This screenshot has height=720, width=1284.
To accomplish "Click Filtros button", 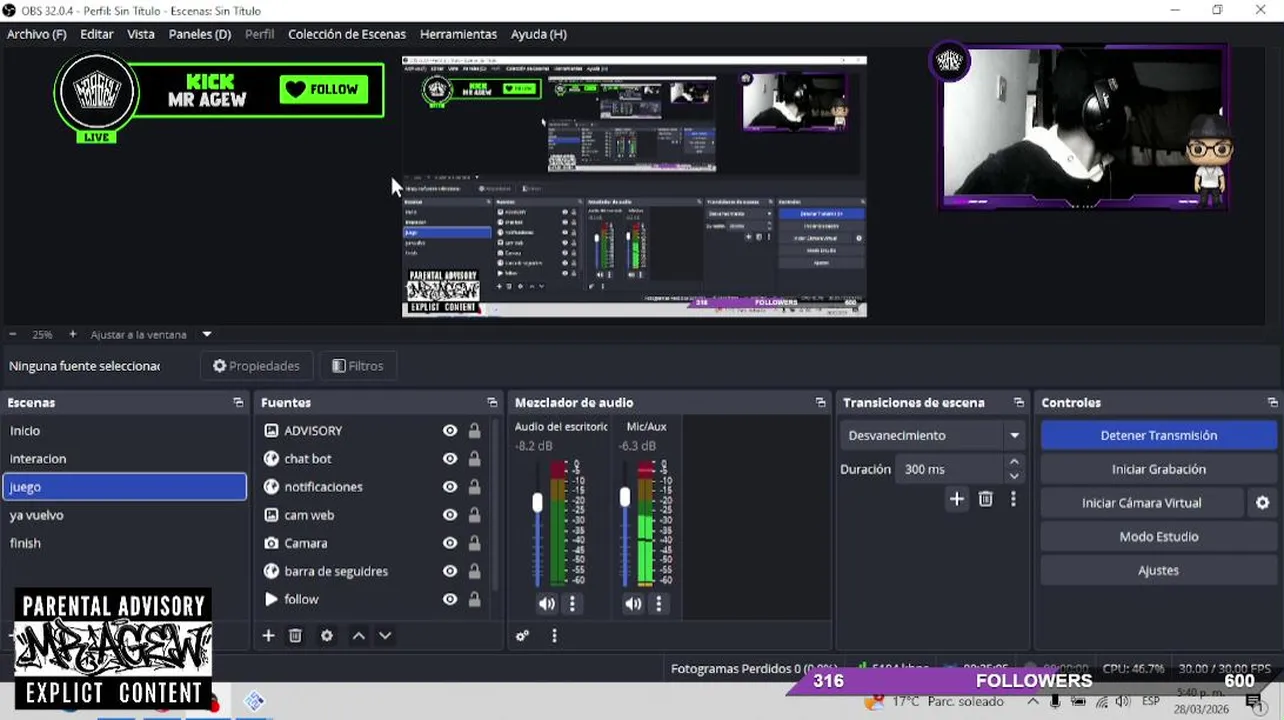I will click(358, 366).
